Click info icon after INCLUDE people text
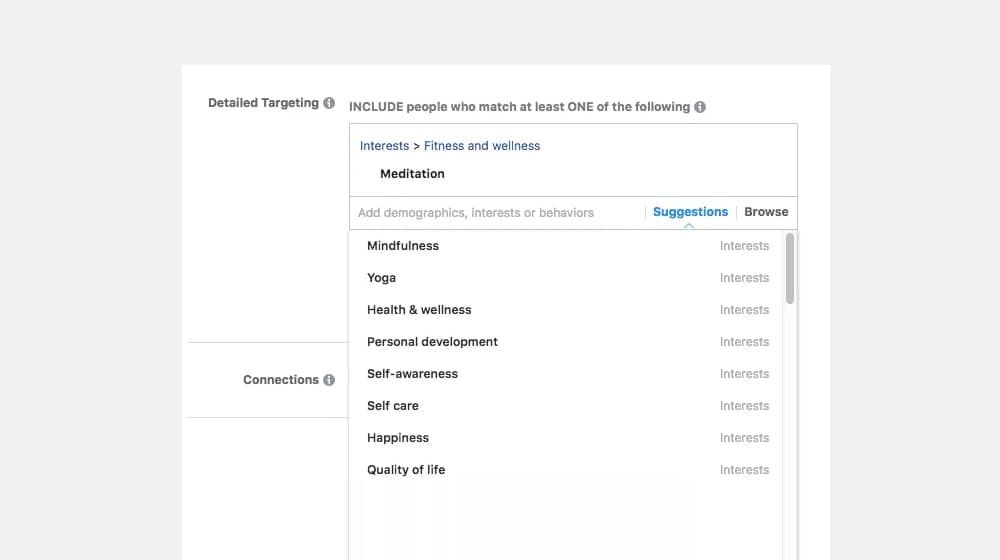Image resolution: width=1000 pixels, height=560 pixels. (x=700, y=107)
